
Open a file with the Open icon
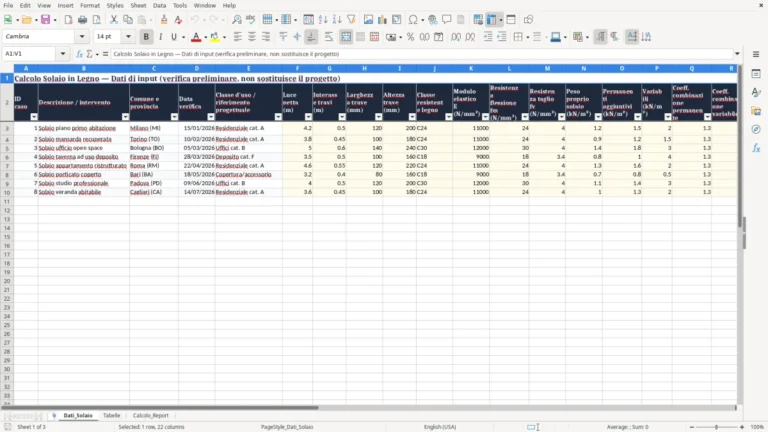[26, 20]
